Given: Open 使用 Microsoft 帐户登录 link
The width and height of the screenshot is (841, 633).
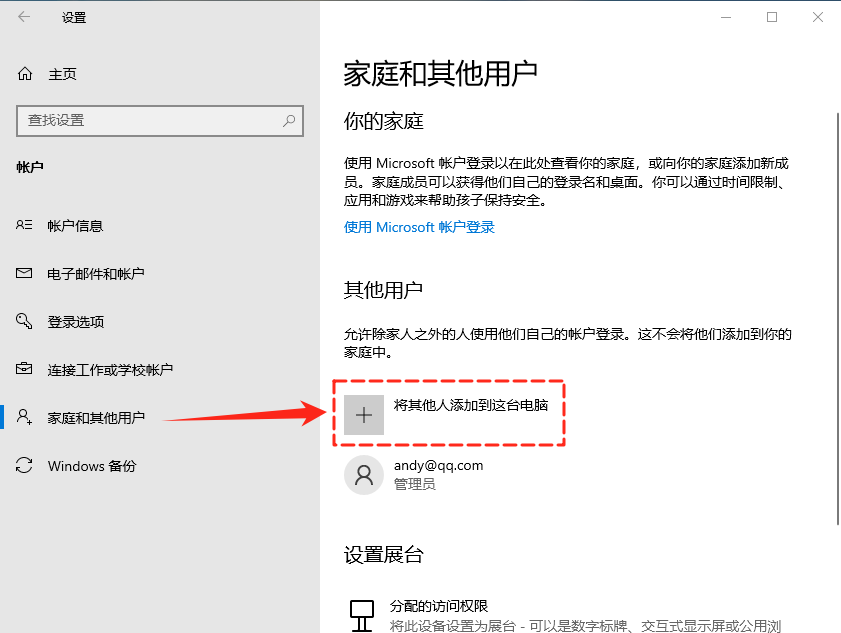Looking at the screenshot, I should [x=419, y=227].
